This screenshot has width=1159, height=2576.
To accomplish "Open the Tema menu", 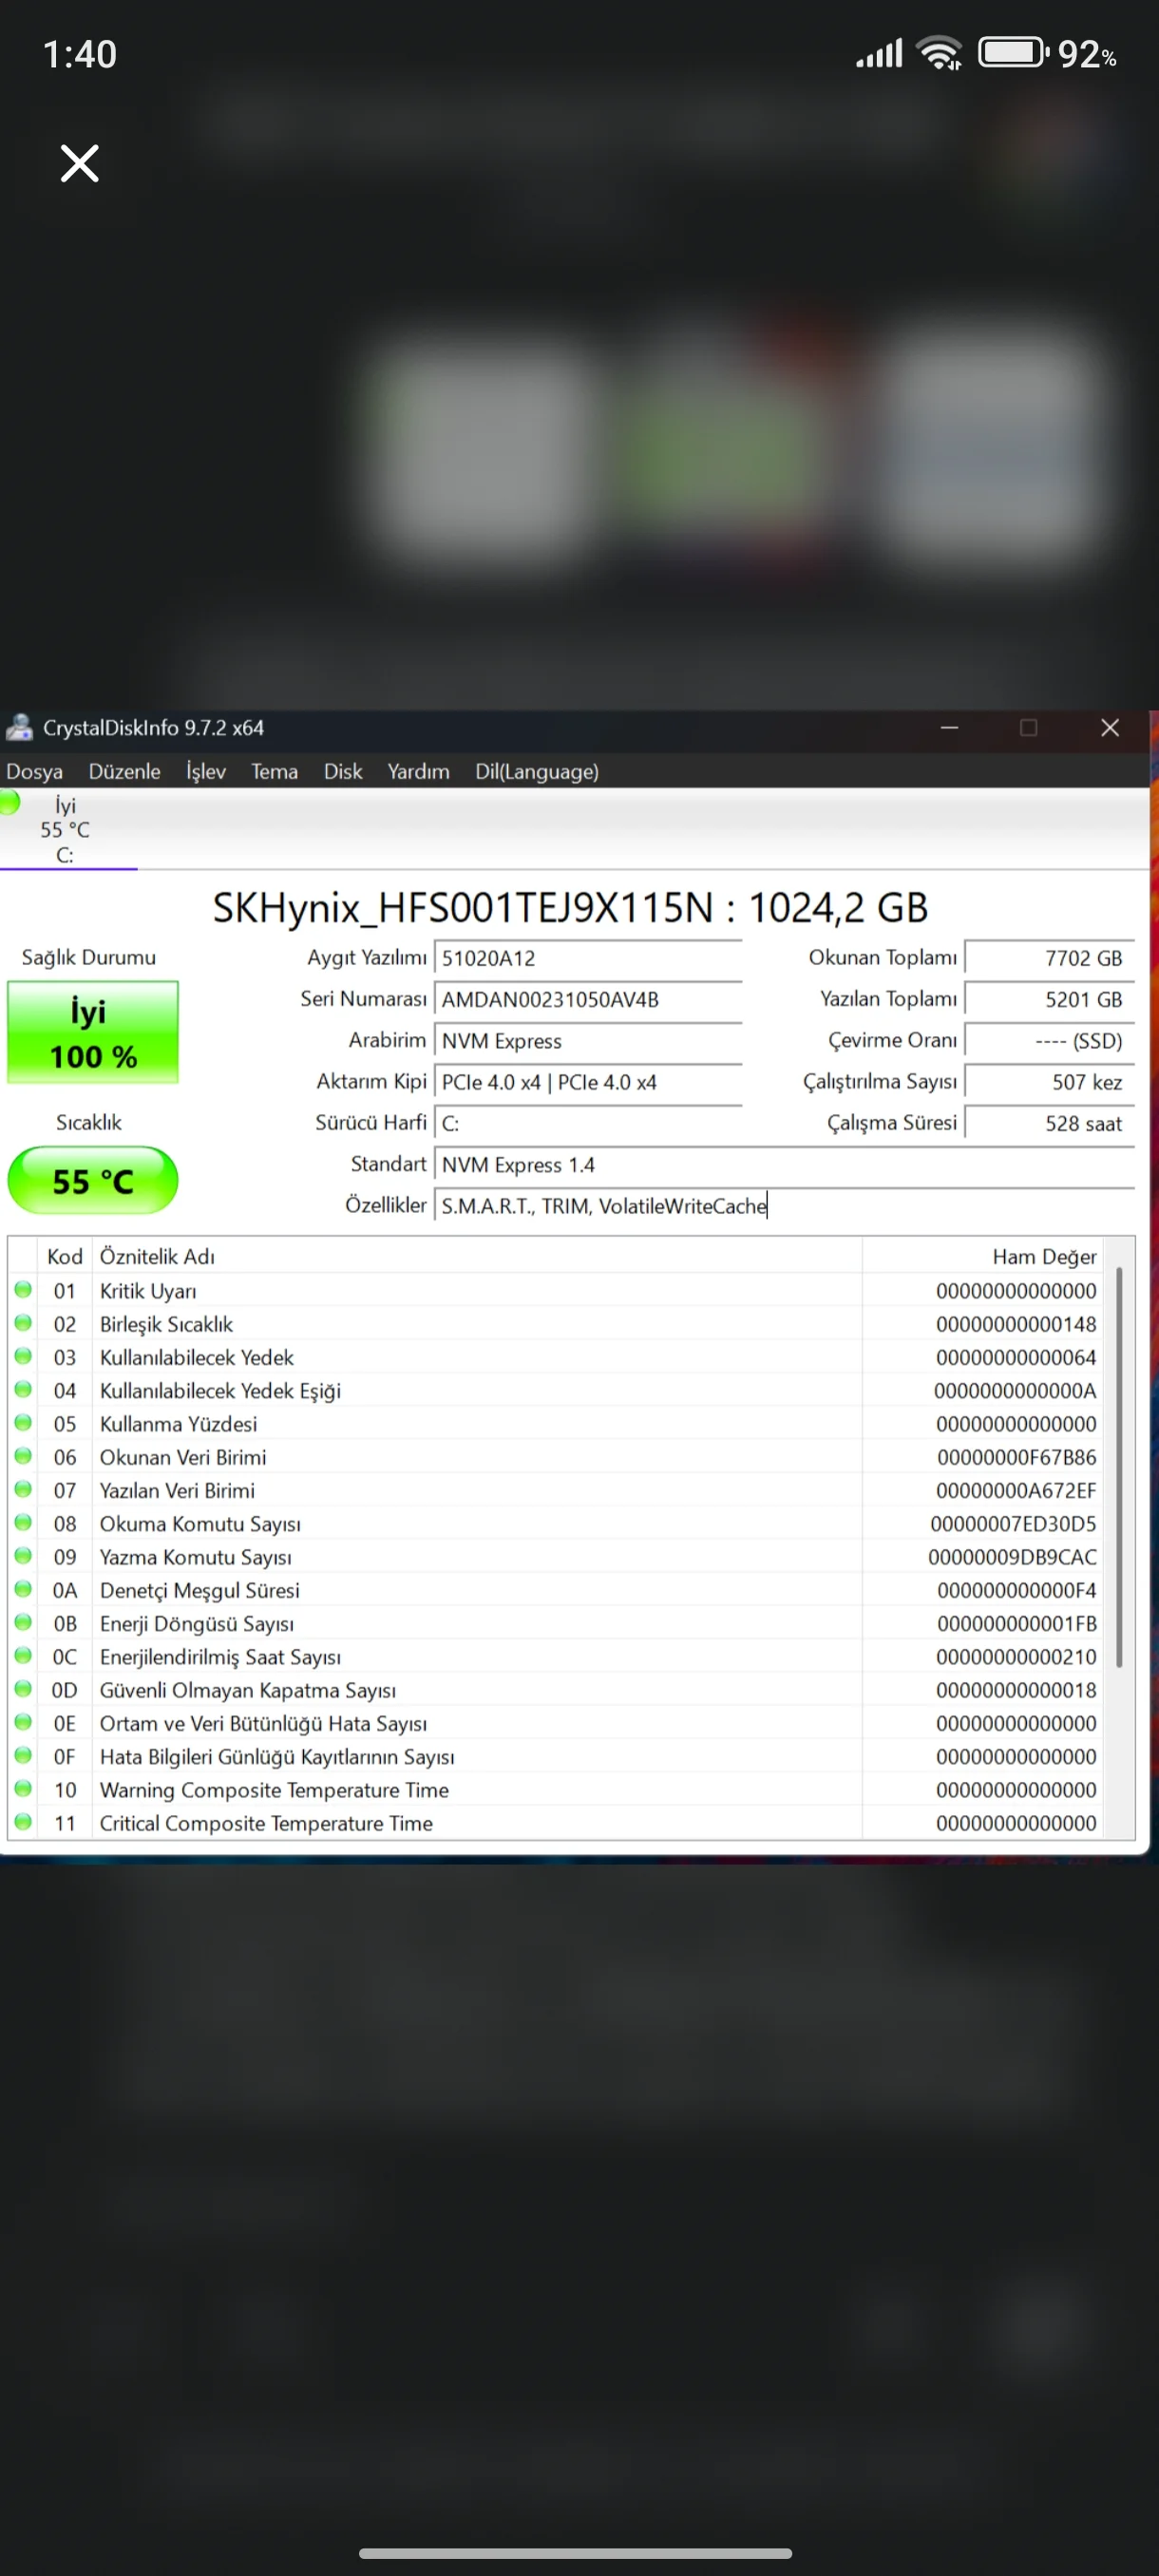I will tap(274, 771).
